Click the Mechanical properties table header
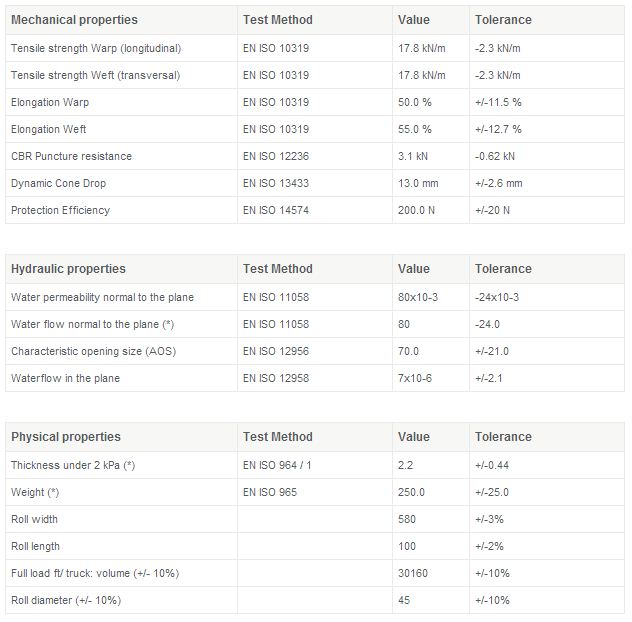This screenshot has width=632, height=622. pos(74,20)
